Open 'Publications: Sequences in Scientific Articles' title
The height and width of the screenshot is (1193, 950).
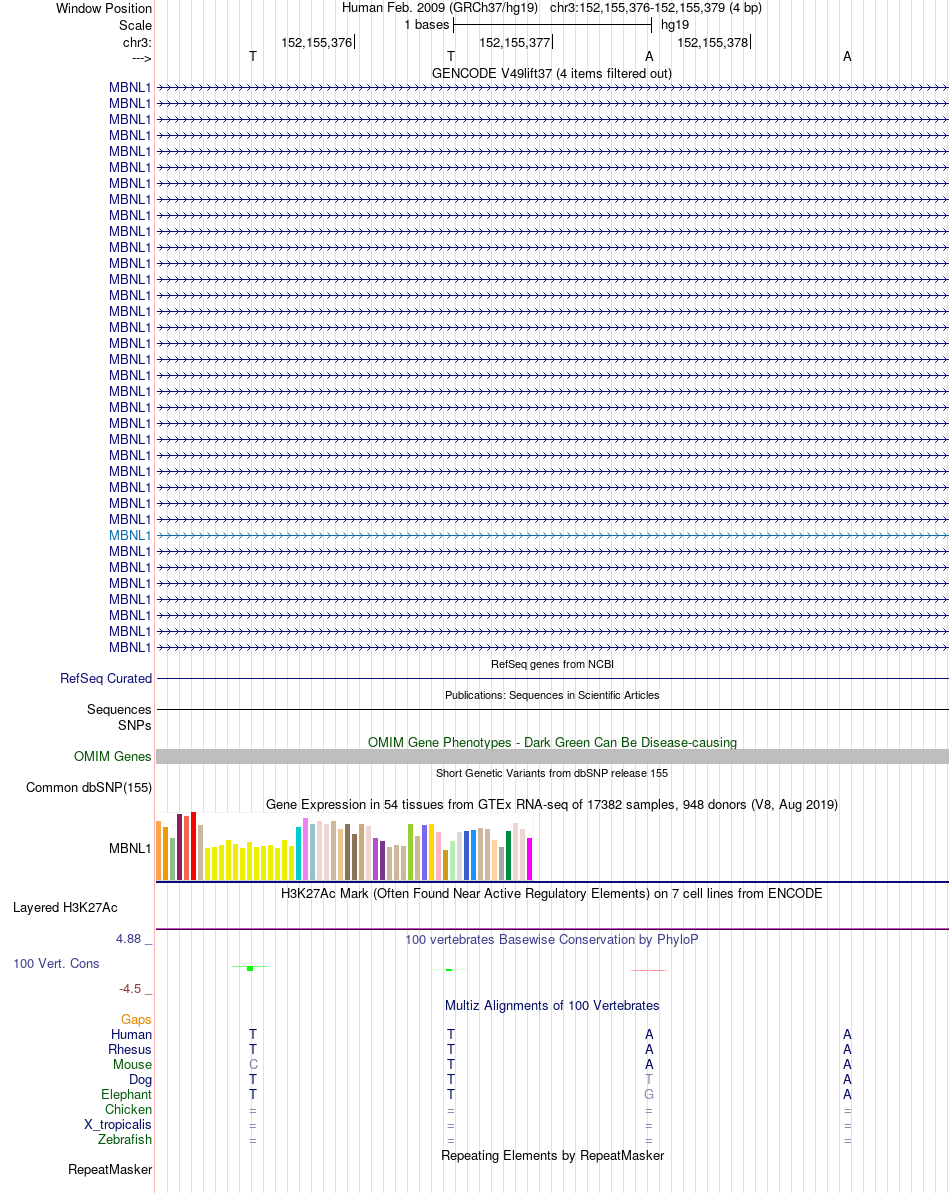click(552, 695)
